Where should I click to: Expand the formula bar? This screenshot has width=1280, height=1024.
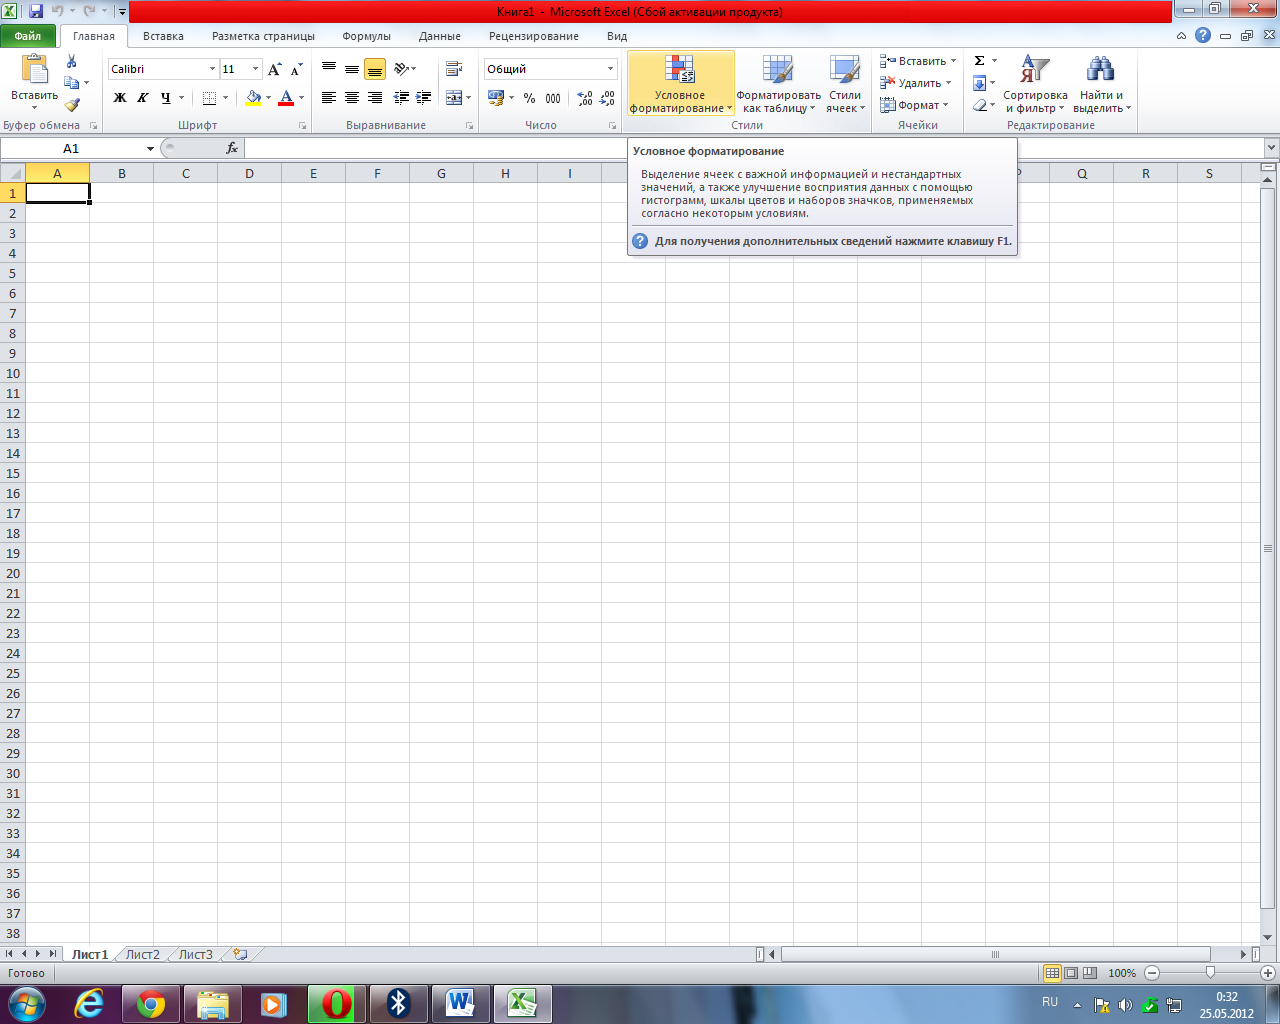click(x=1271, y=148)
